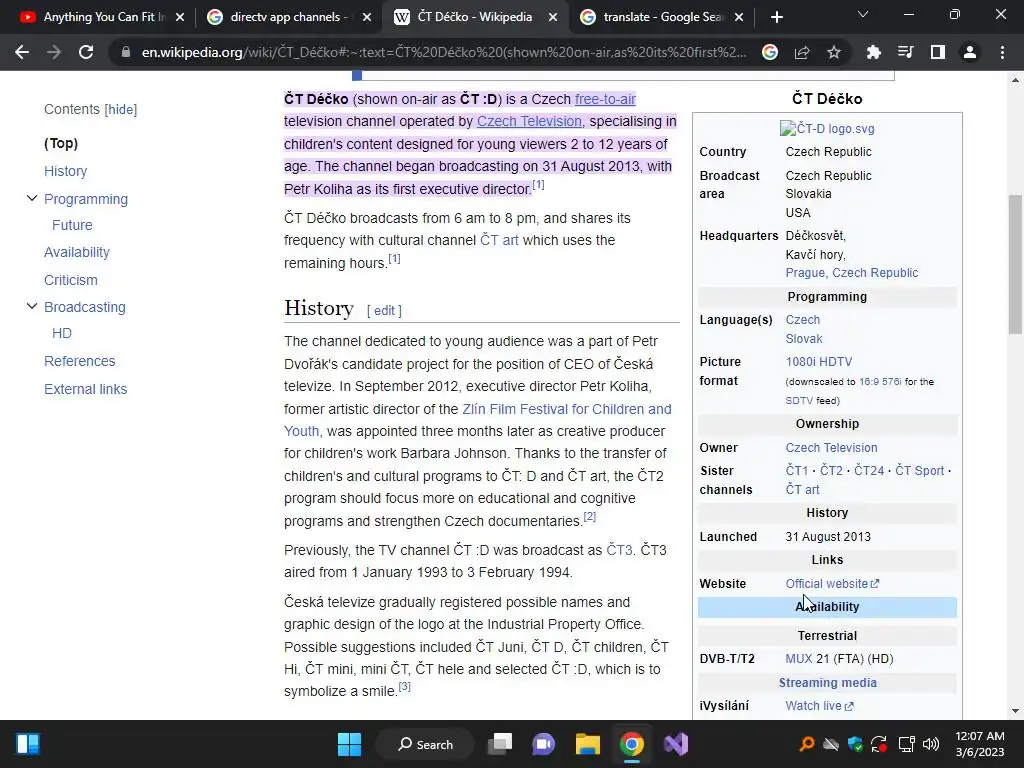
Task: Click the site lock icon in address bar
Action: (125, 52)
